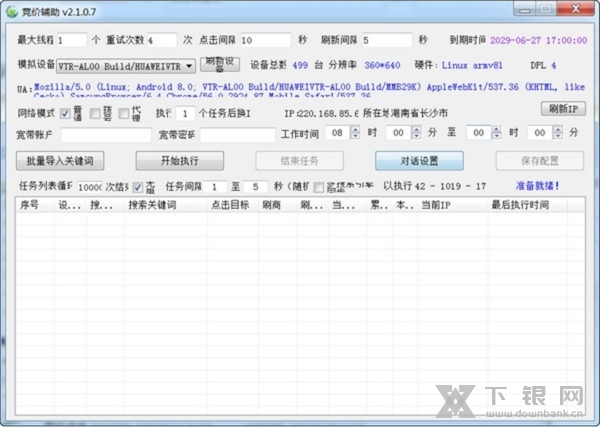Viewport: 600px width, 427px height.
Task: Click the 刷新IP button
Action: click(x=563, y=109)
